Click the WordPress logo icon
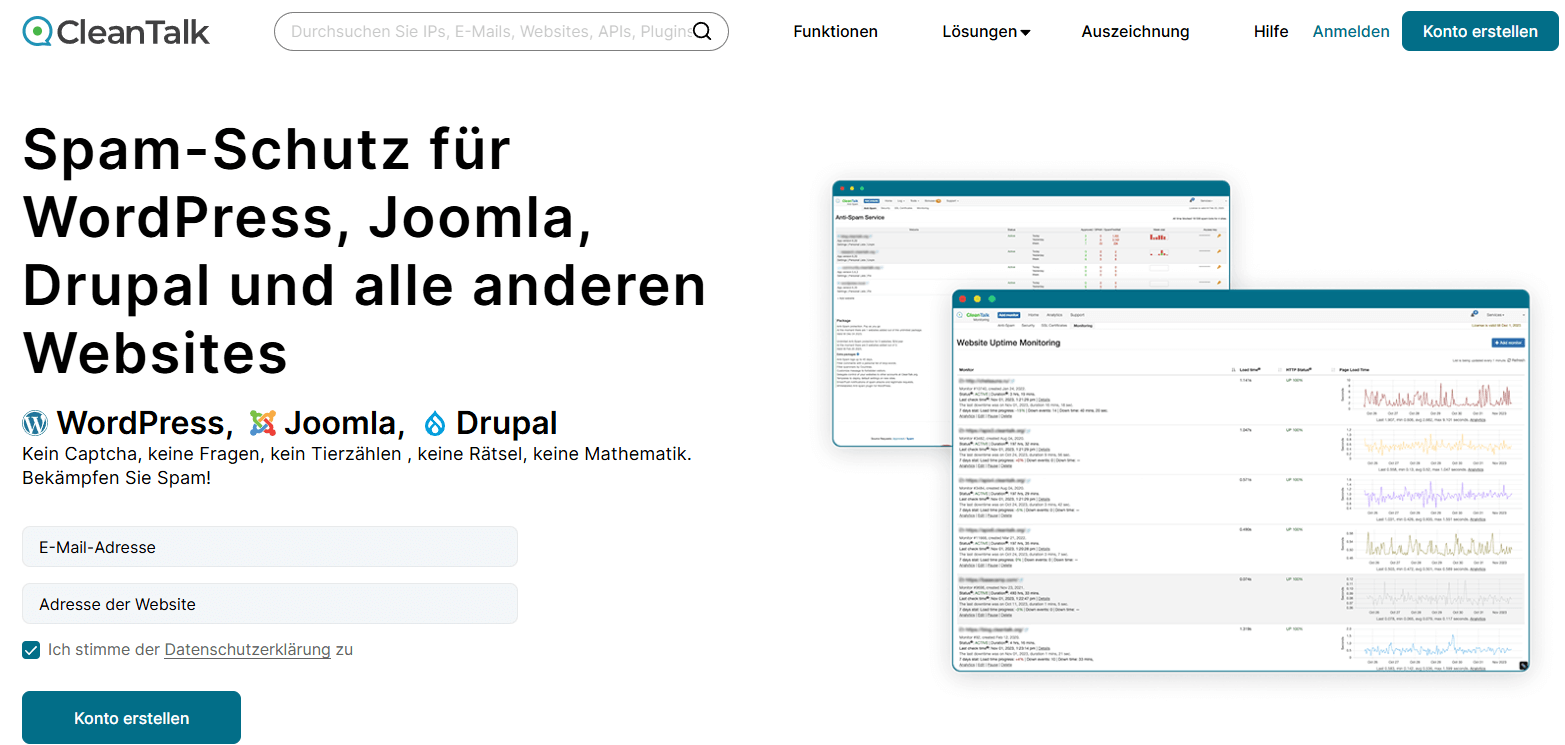This screenshot has width=1565, height=745. [x=35, y=423]
